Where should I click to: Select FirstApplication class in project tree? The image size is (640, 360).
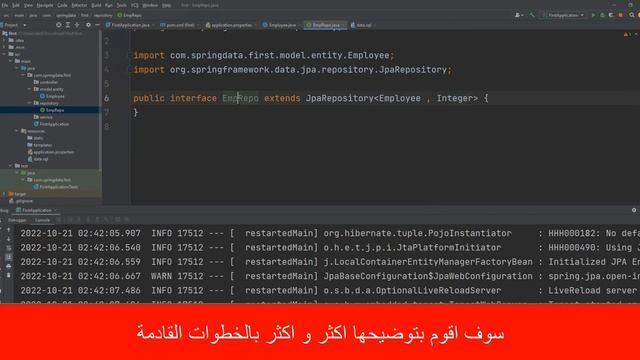[x=51, y=124]
